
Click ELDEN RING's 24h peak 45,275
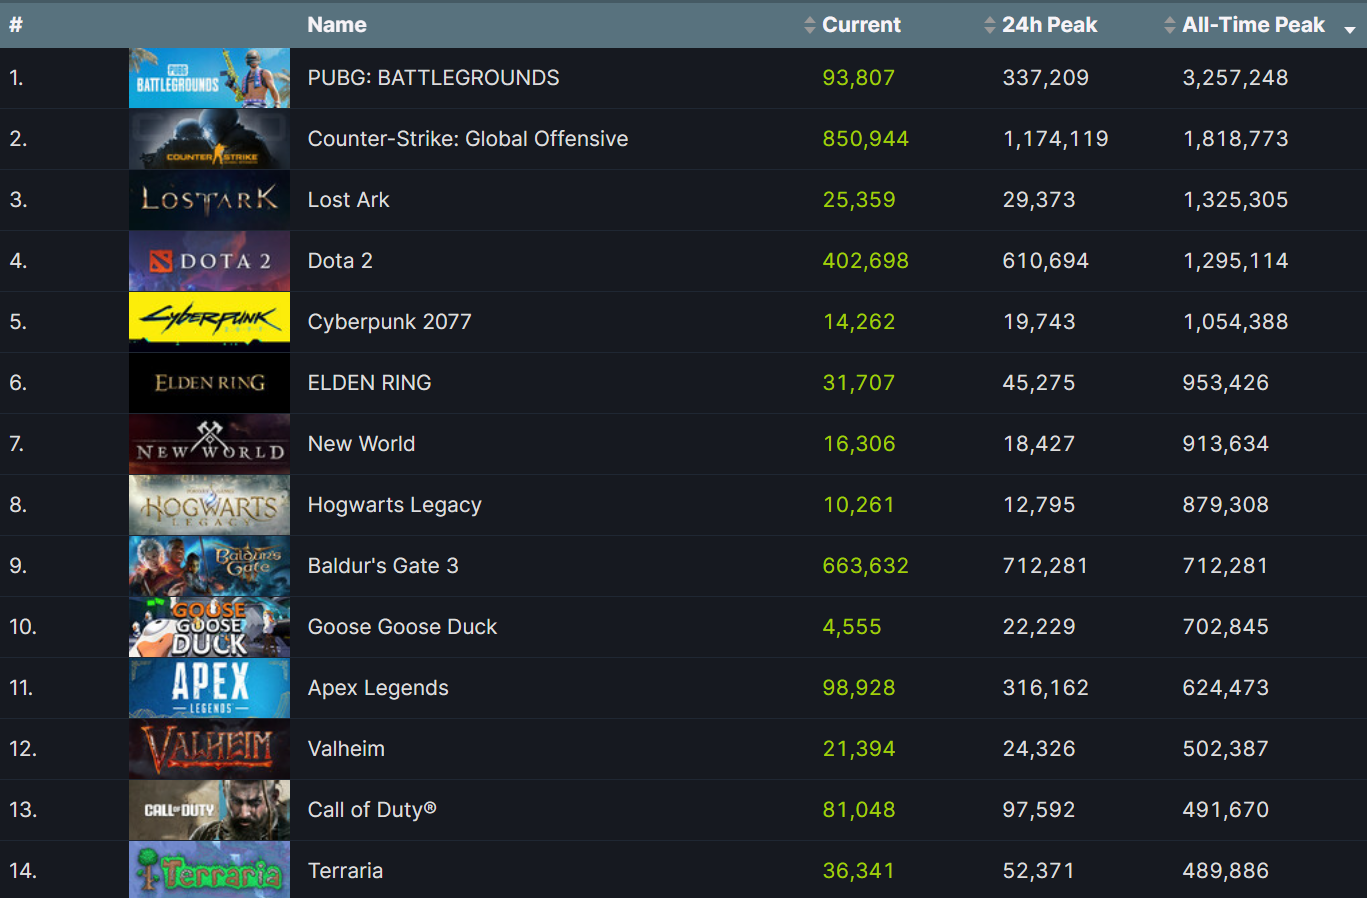(x=1039, y=383)
